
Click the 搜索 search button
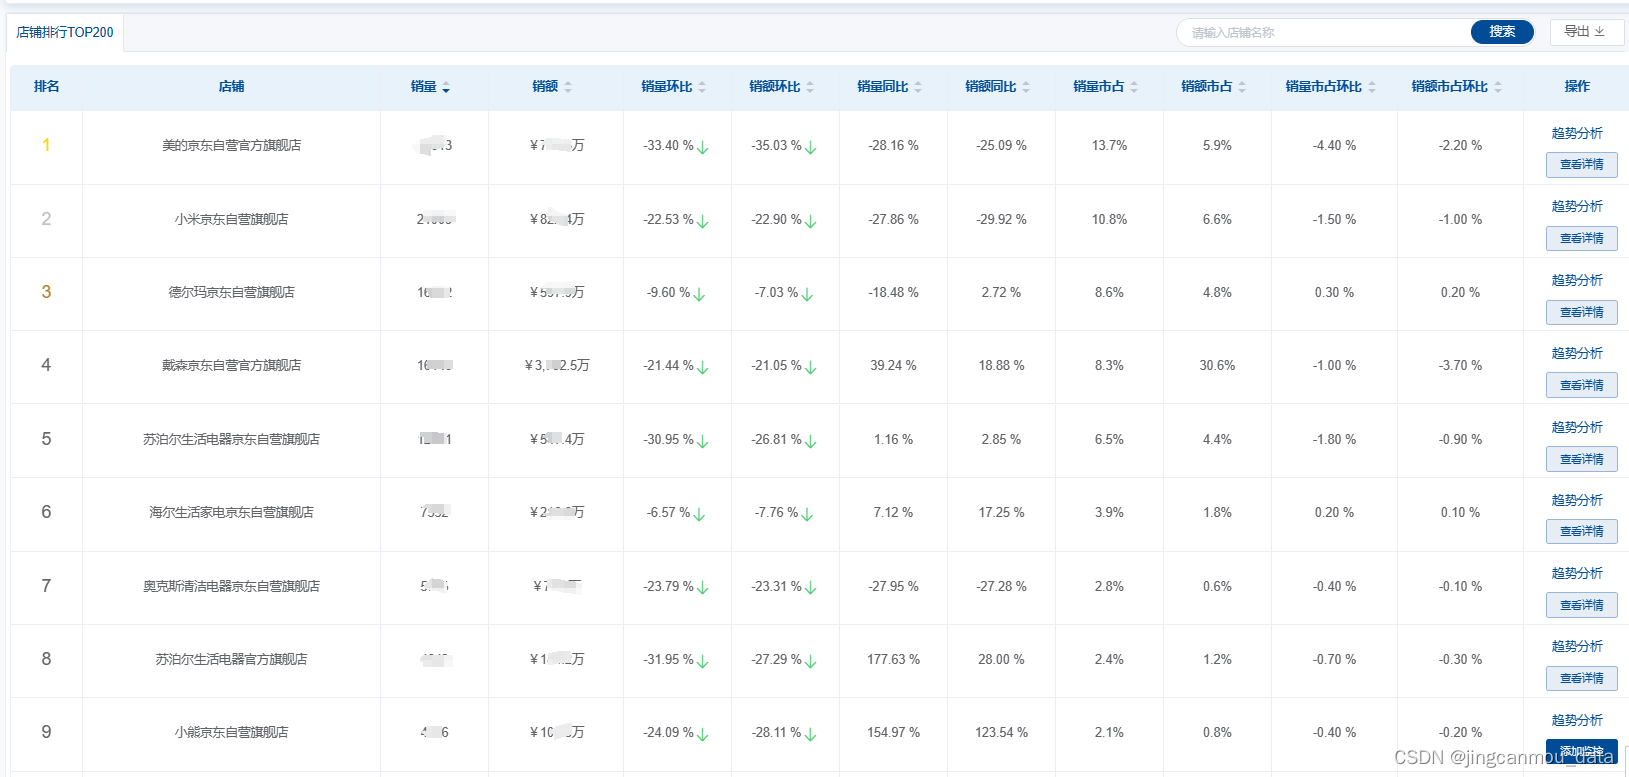point(1502,32)
